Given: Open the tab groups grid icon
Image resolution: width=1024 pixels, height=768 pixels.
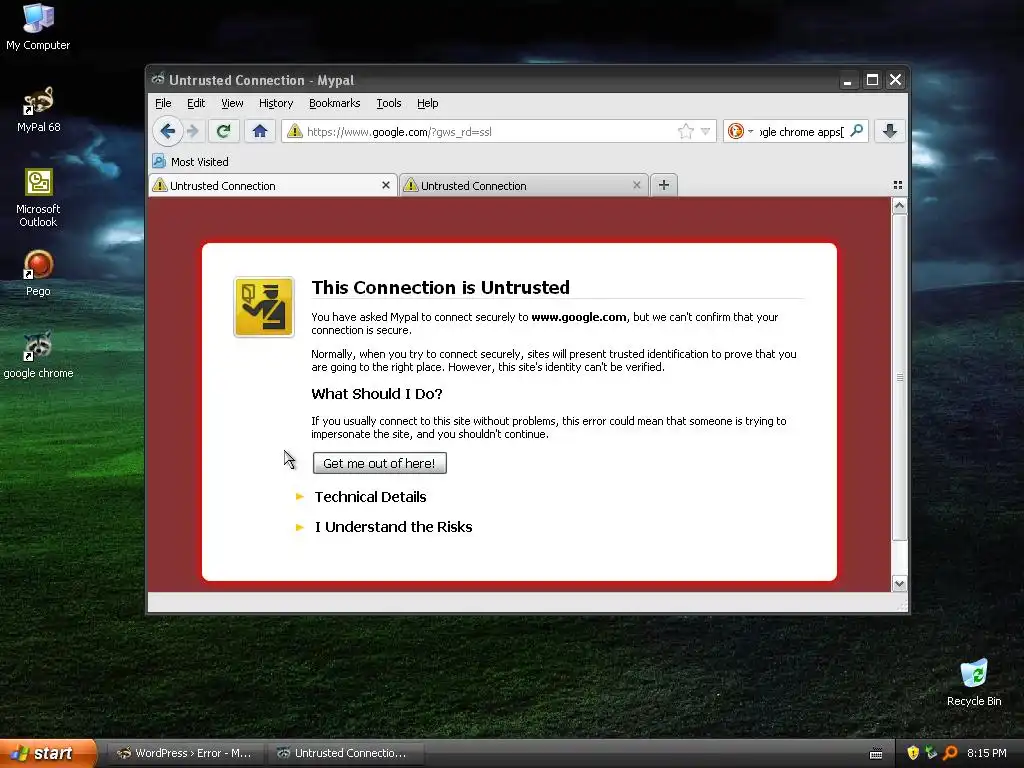Looking at the screenshot, I should (x=898, y=185).
